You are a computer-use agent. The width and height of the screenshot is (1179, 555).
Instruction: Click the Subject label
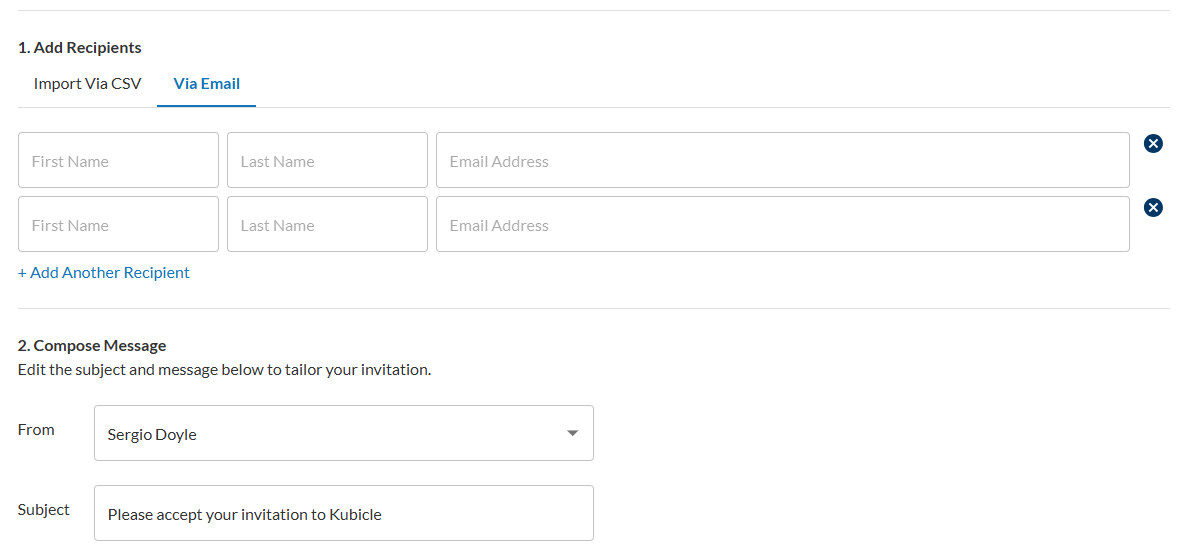tap(44, 510)
